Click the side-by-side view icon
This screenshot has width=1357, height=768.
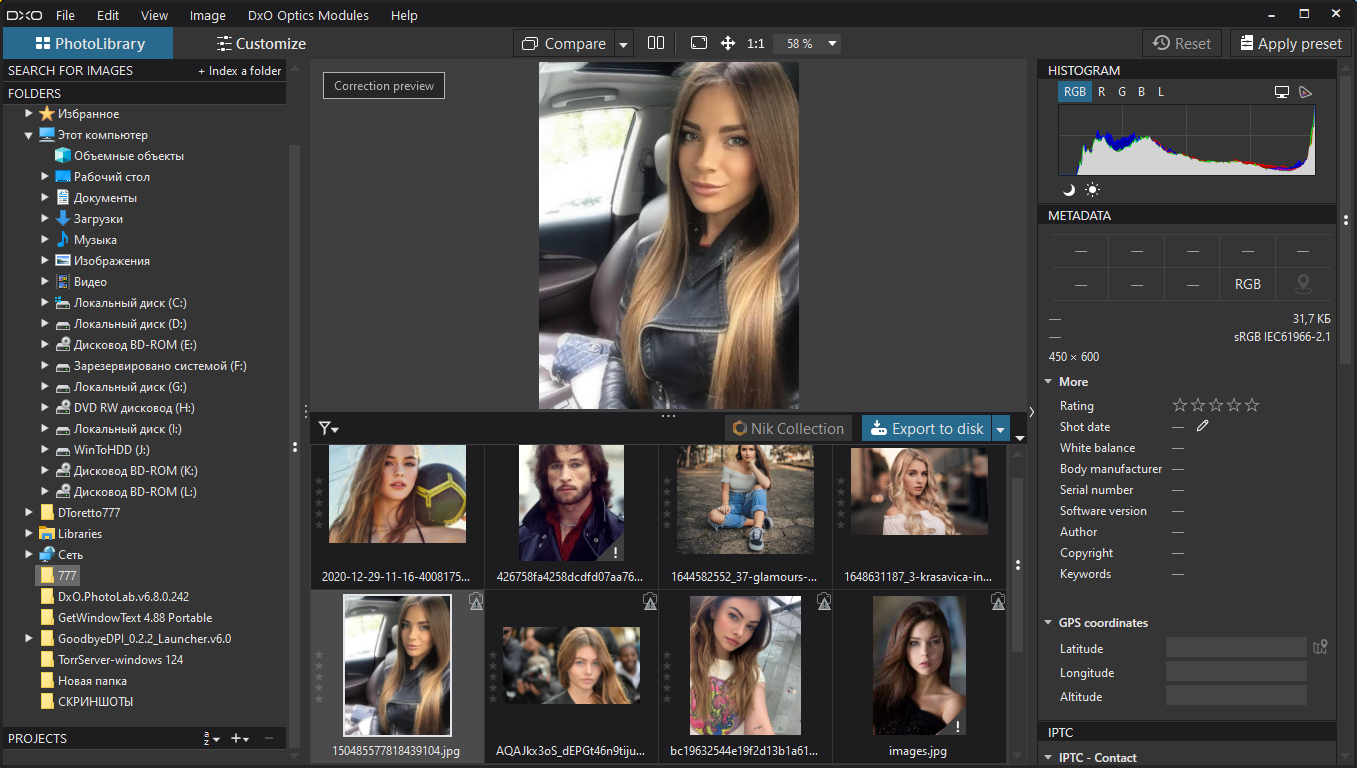click(x=656, y=43)
